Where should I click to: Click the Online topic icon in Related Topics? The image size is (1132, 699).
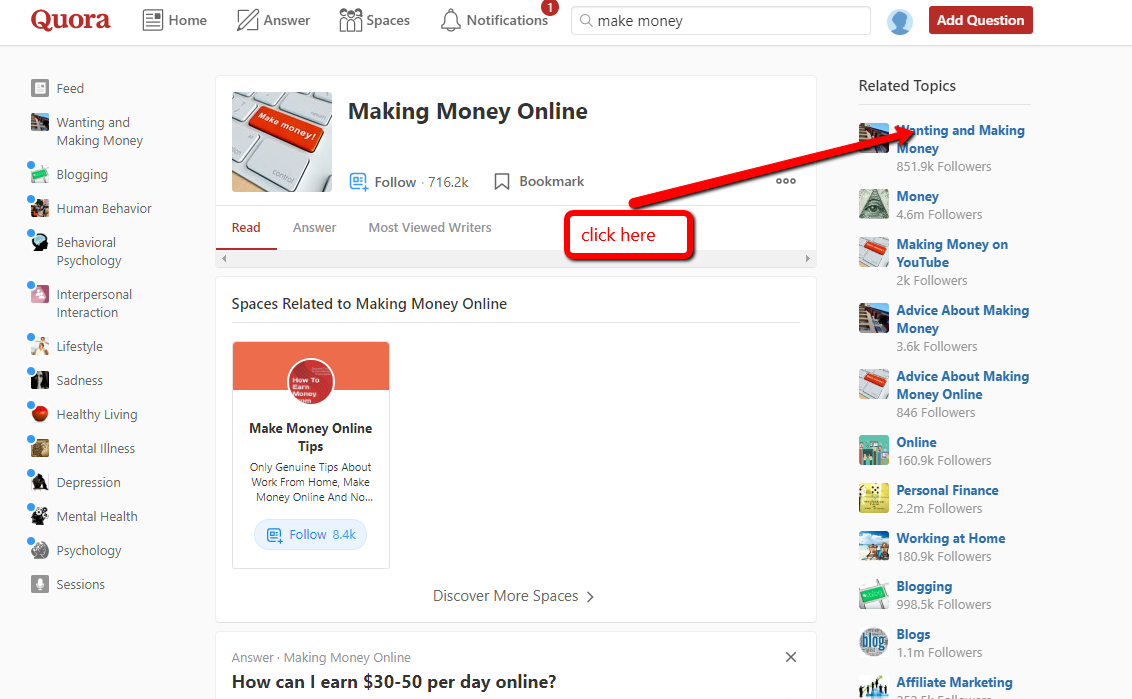[x=874, y=450]
